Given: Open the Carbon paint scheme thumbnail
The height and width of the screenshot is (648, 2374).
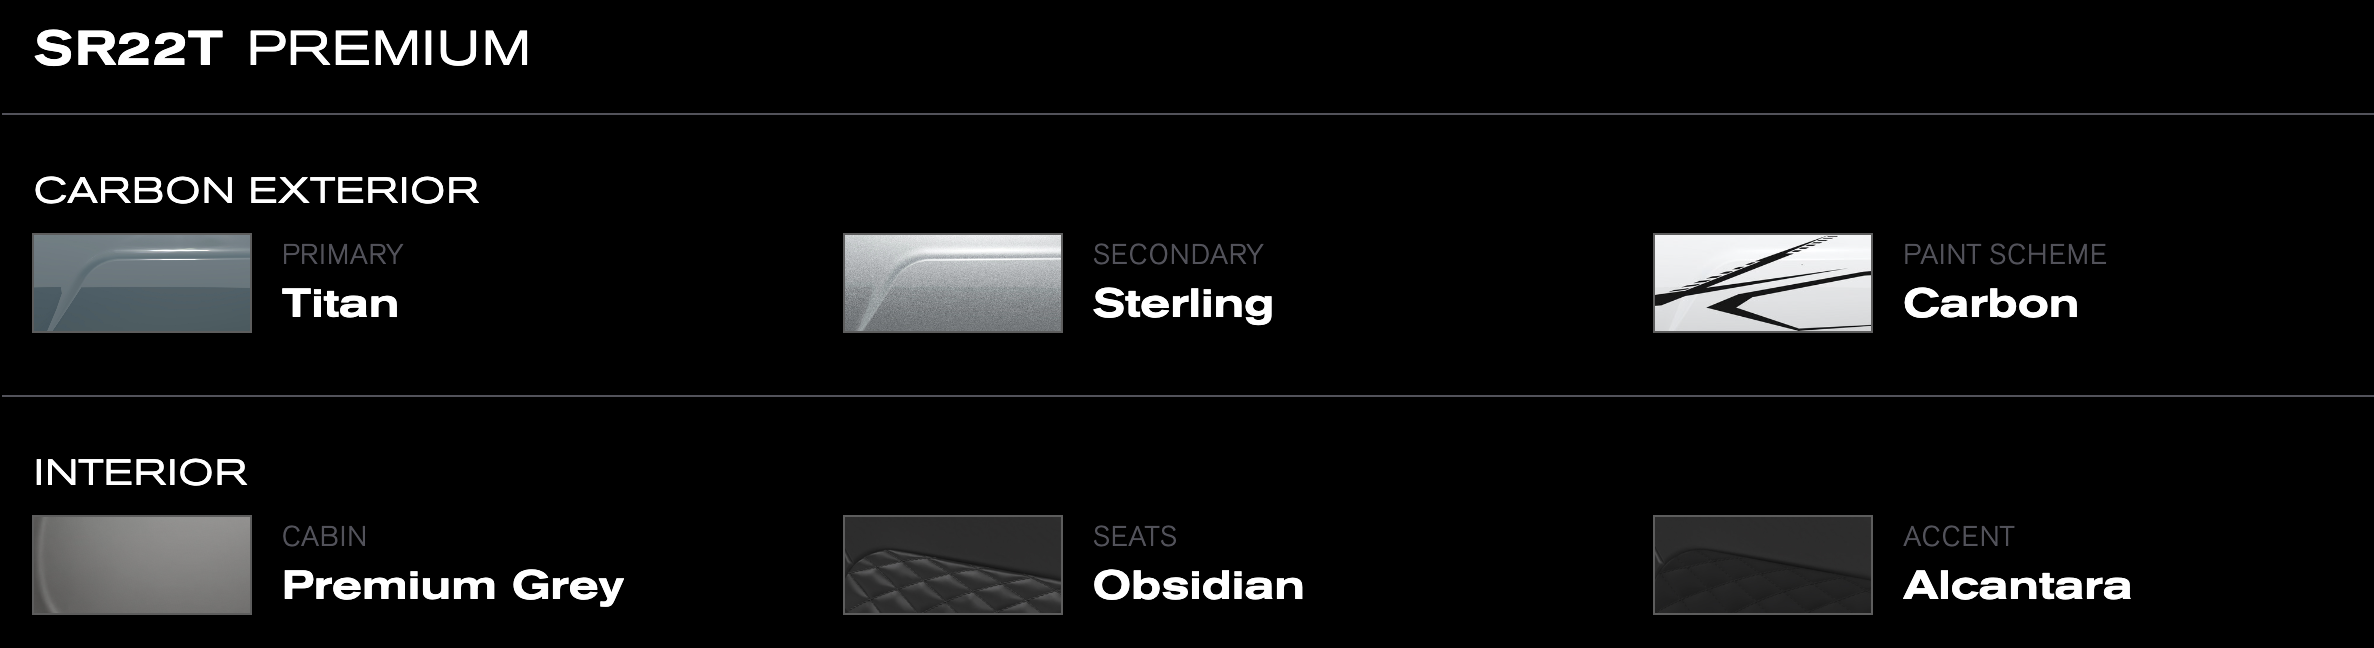Looking at the screenshot, I should click(x=1762, y=283).
